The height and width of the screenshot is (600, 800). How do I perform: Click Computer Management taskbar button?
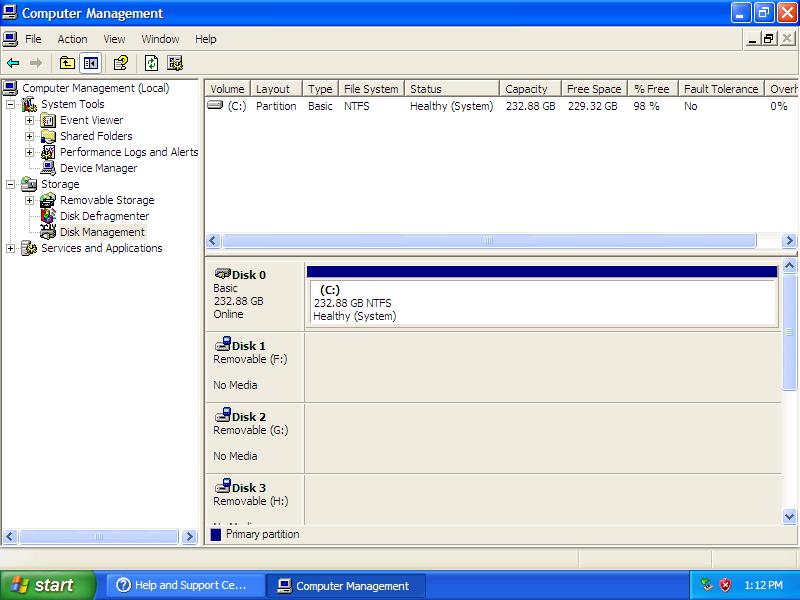[346, 585]
